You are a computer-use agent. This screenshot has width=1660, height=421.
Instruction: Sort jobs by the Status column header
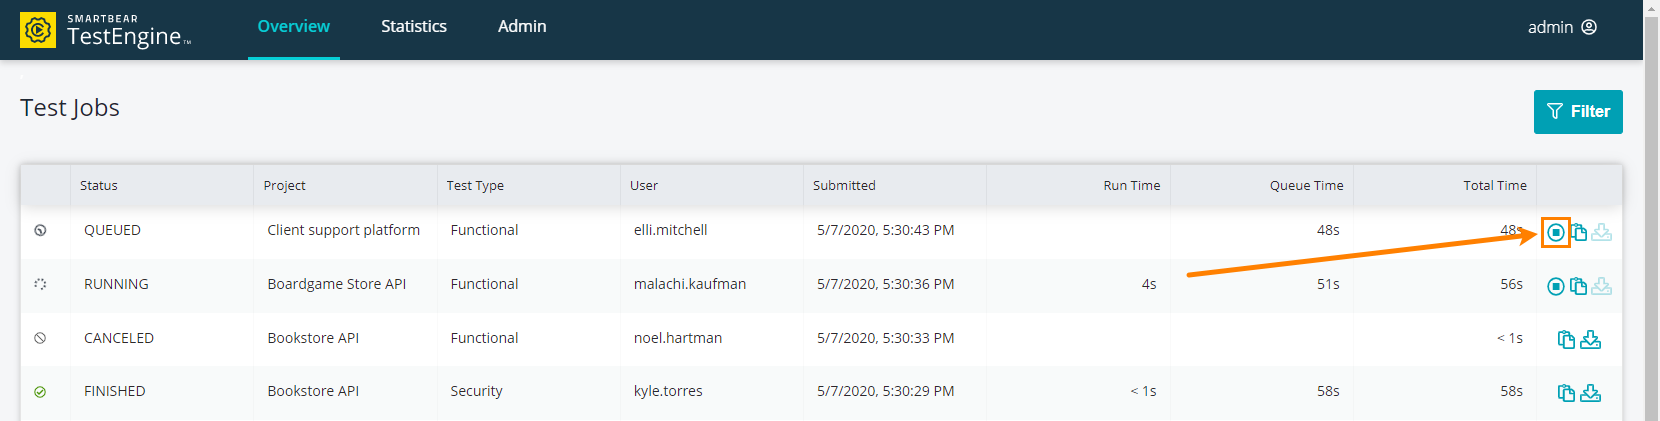(99, 185)
